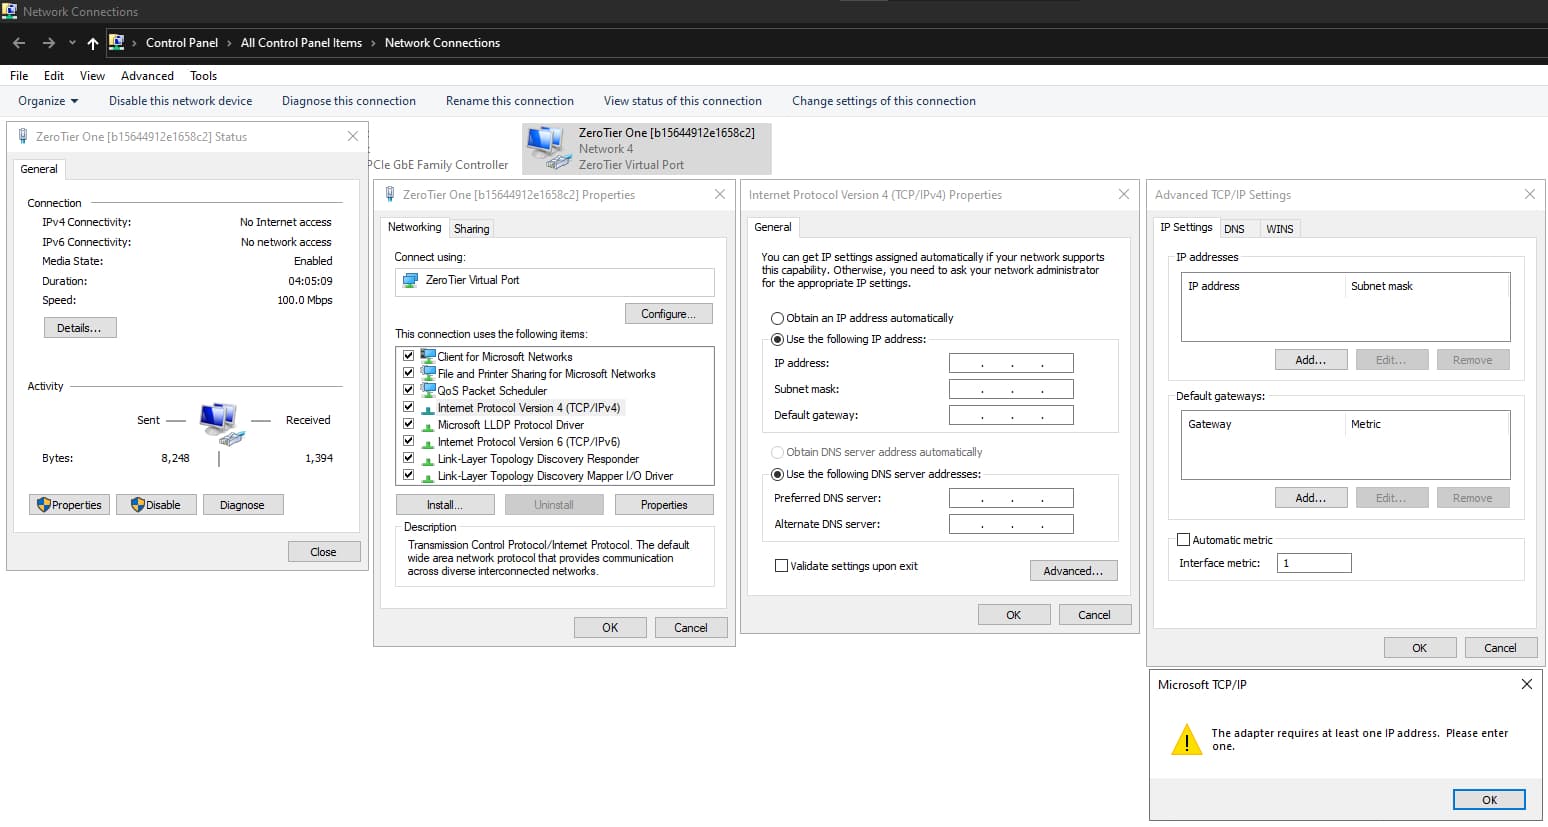The width and height of the screenshot is (1548, 827).
Task: Enable Automatic metric checkbox
Action: tap(1184, 540)
